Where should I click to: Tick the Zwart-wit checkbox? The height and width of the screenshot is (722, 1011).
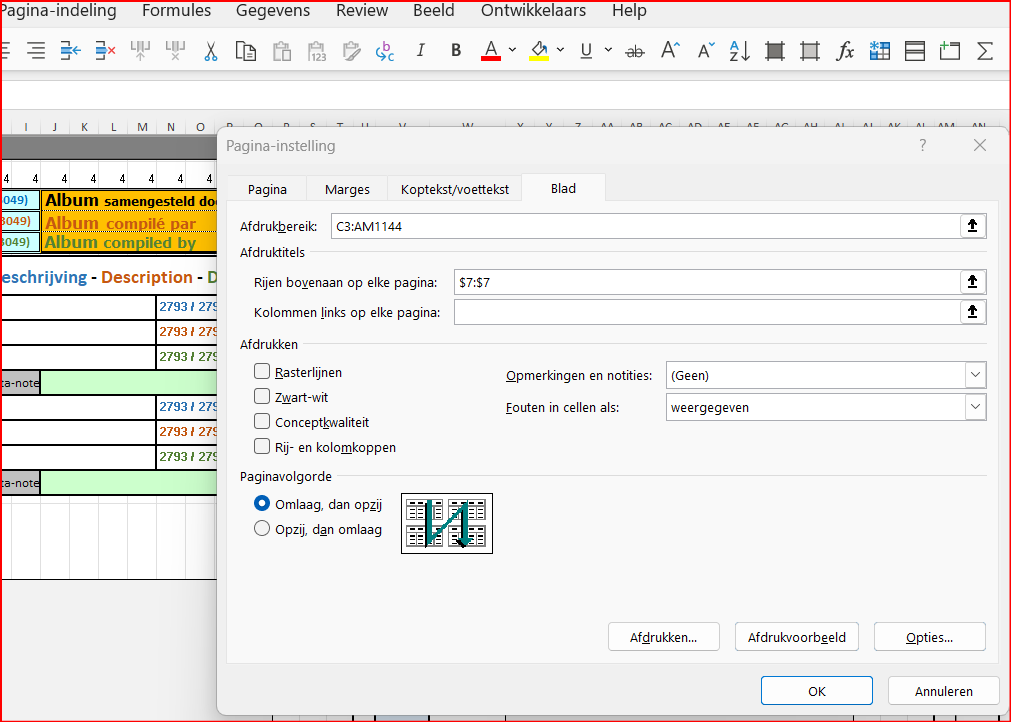click(x=262, y=396)
